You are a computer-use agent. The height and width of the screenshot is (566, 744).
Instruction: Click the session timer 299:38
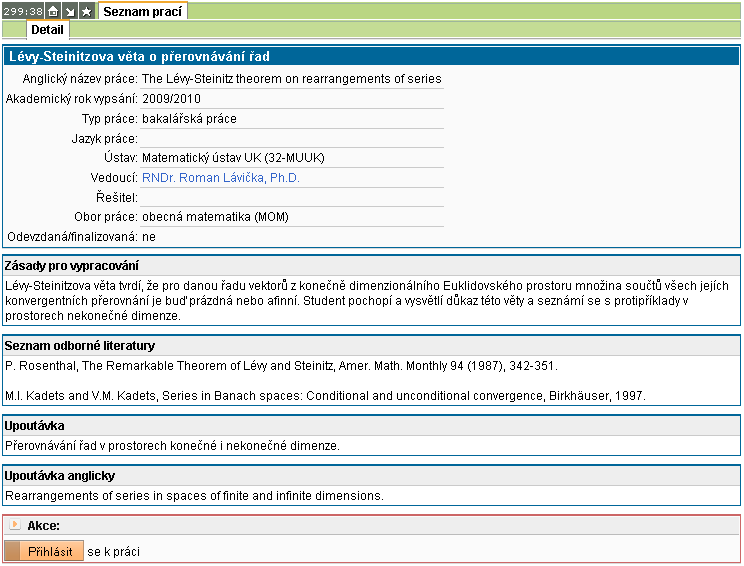23,11
